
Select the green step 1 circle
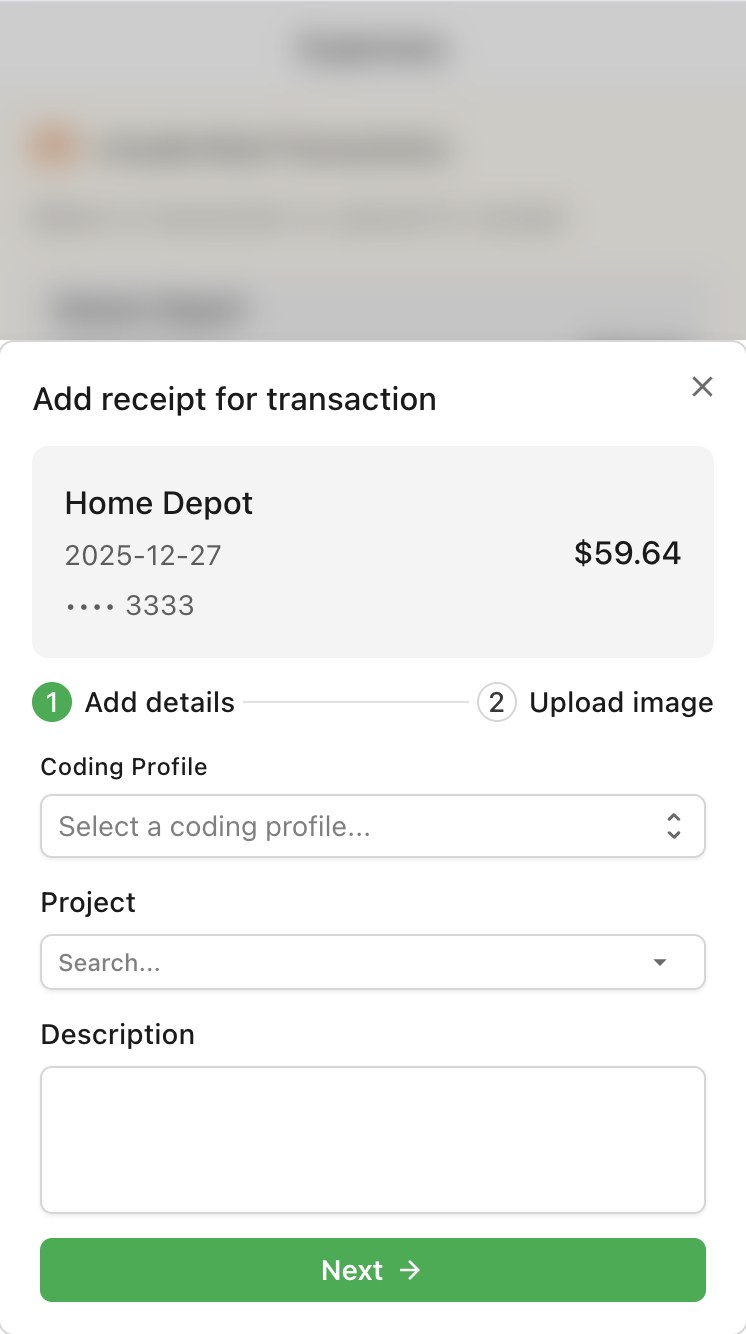click(52, 703)
